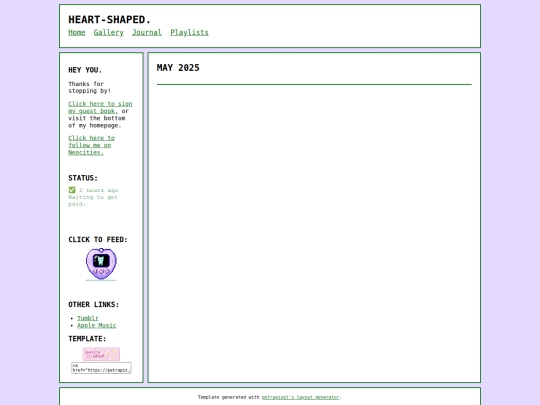Viewport: 540px width, 405px height.
Task: Feed the heart-shaped virtual pet
Action: [101, 264]
